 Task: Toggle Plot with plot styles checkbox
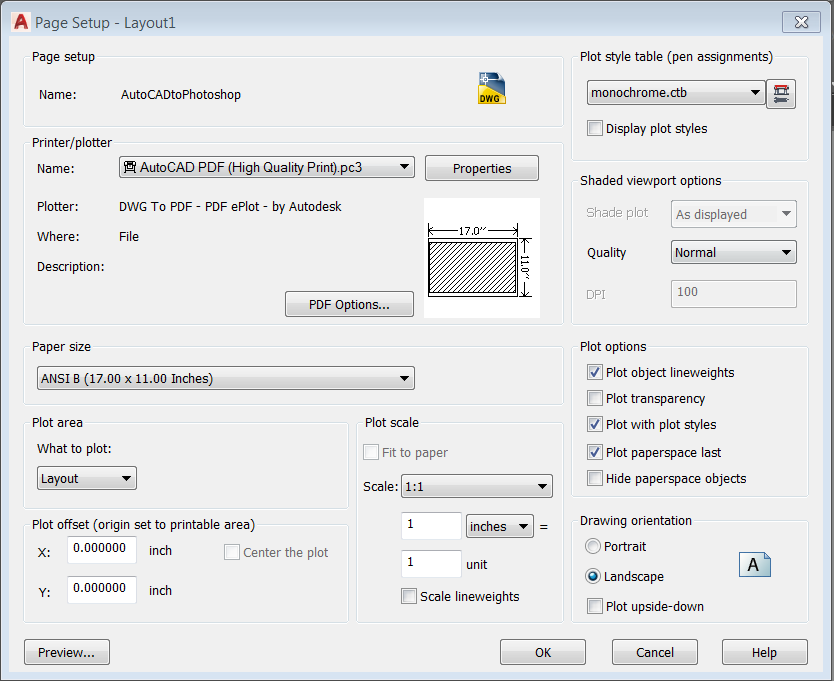595,424
